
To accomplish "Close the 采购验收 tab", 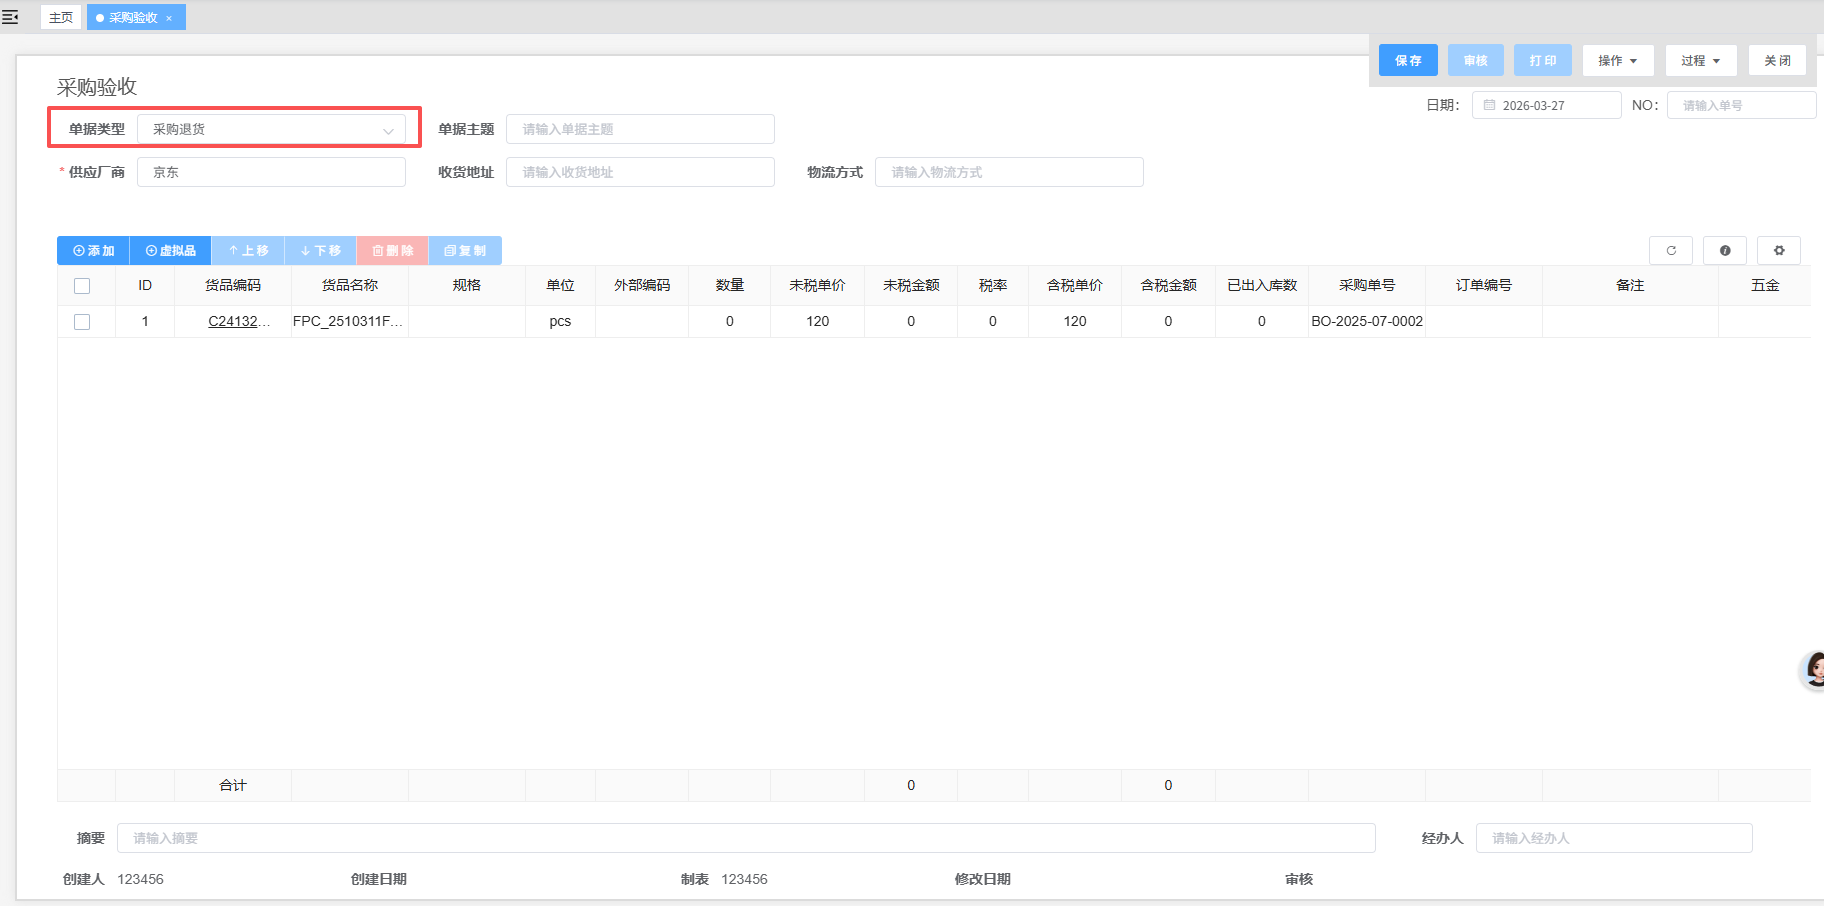I will [x=169, y=18].
